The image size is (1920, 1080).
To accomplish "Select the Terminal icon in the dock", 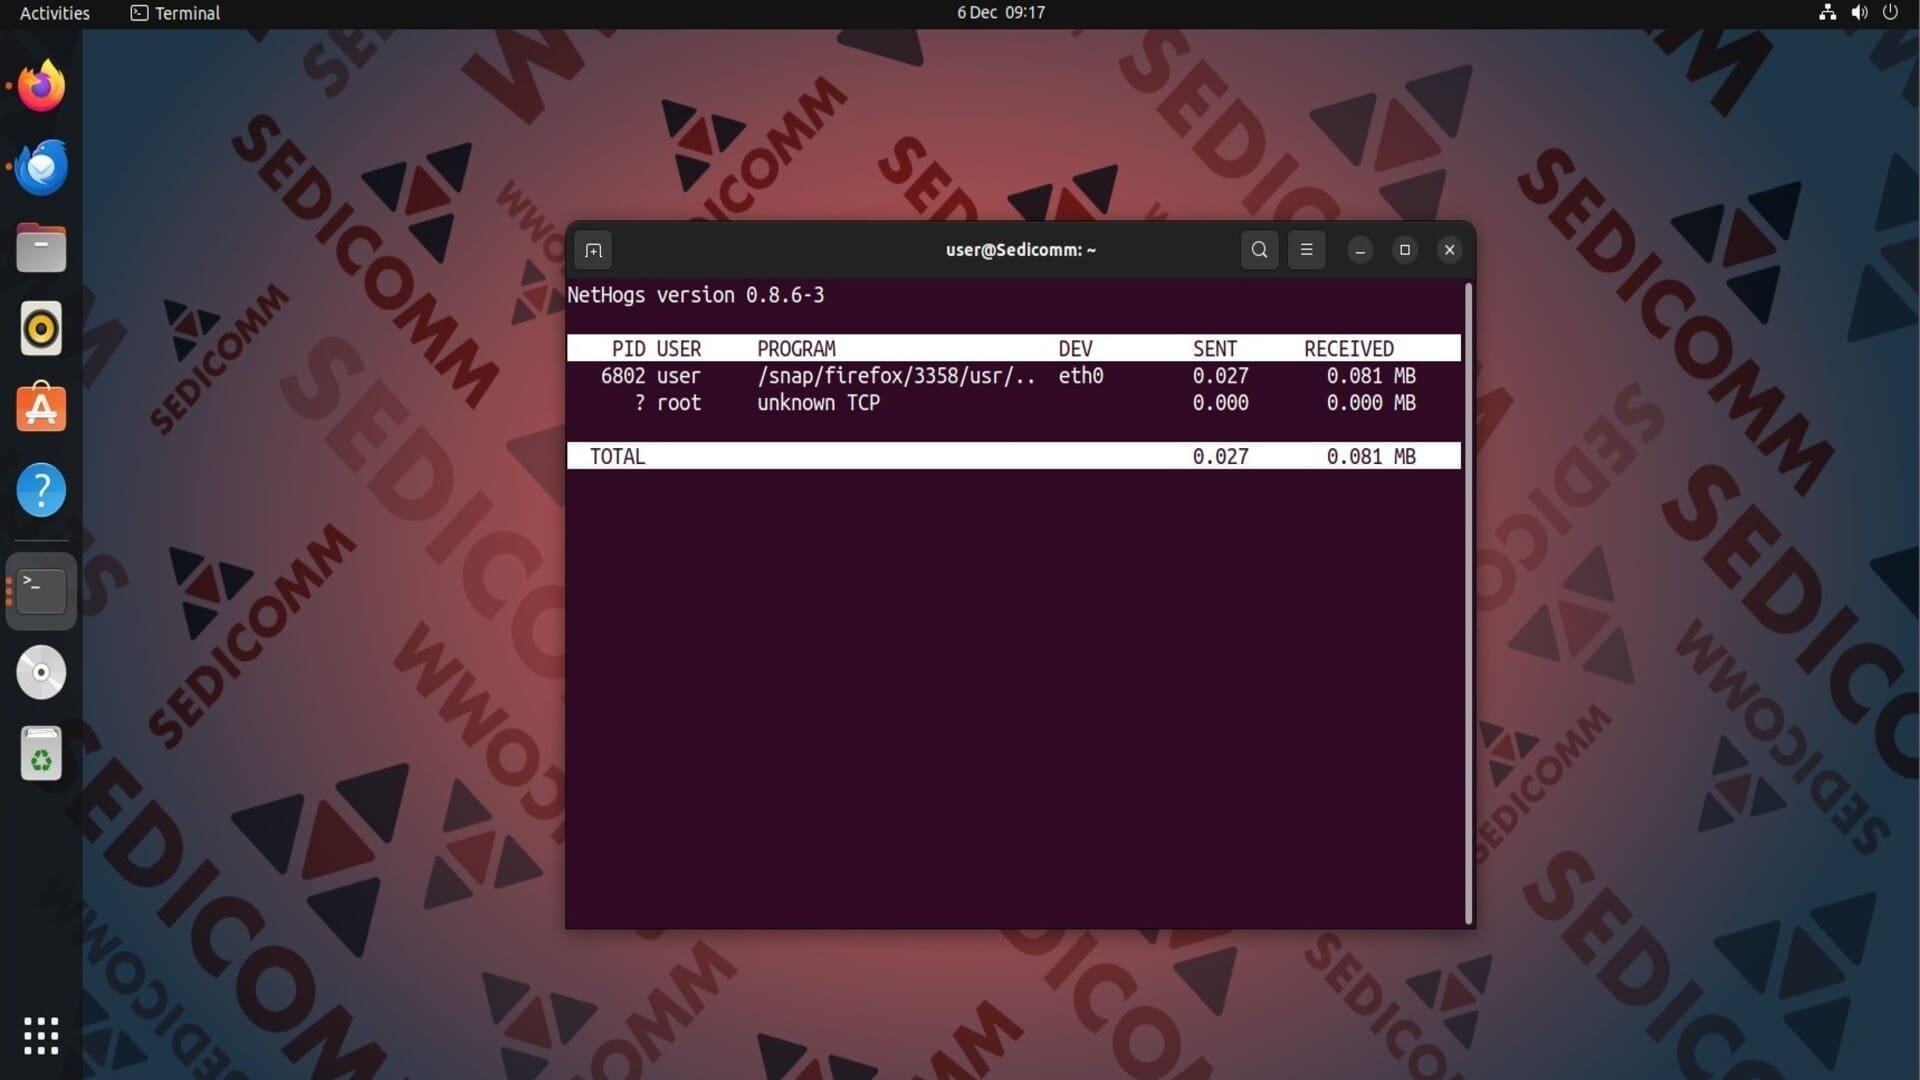I will point(41,591).
